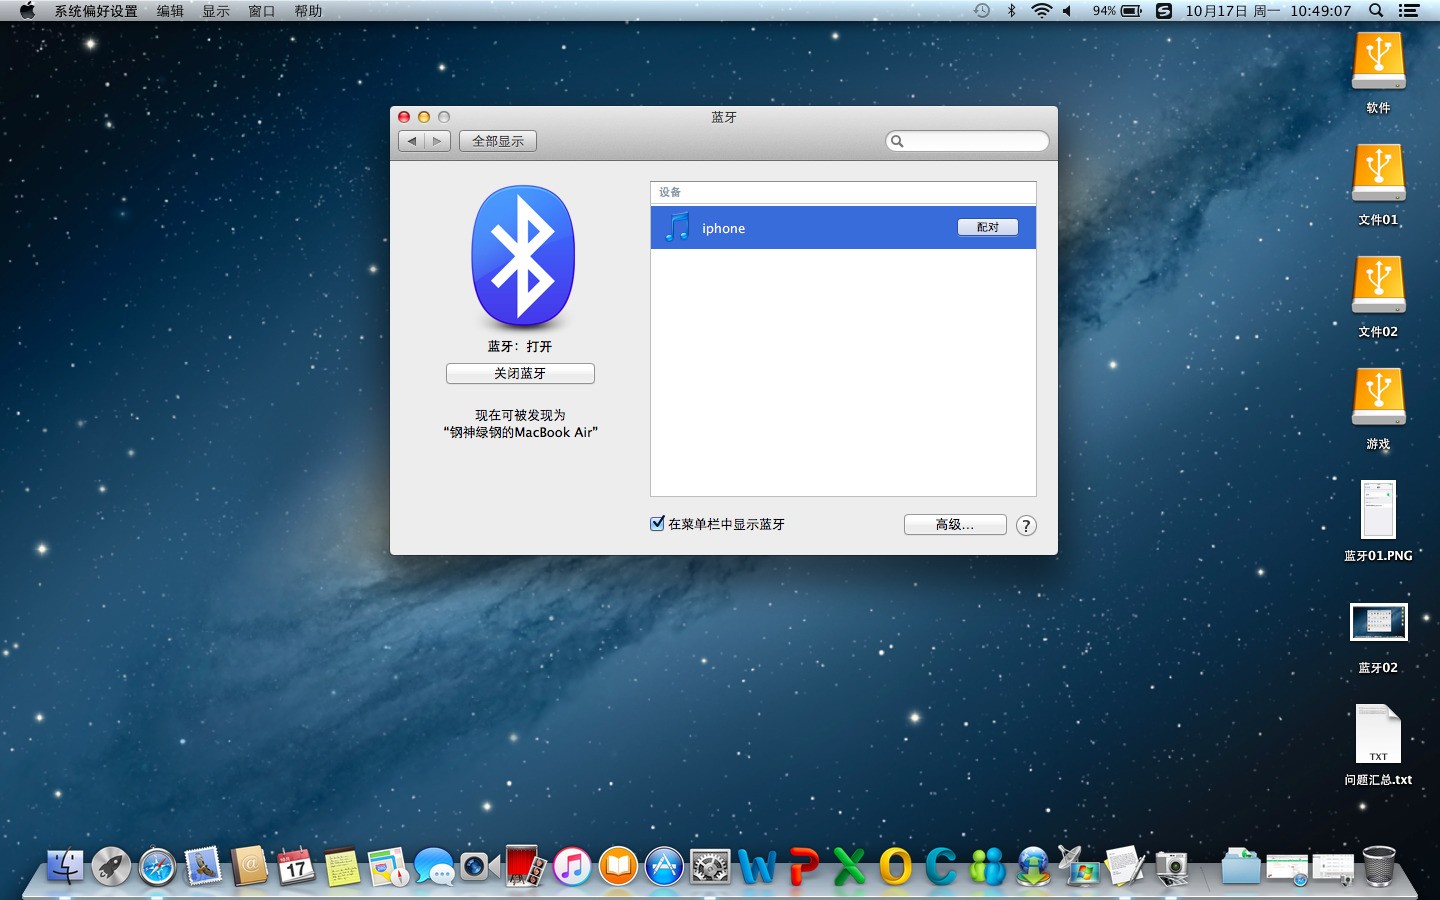Click the volume icon in menu bar
The width and height of the screenshot is (1440, 900).
(x=1067, y=11)
